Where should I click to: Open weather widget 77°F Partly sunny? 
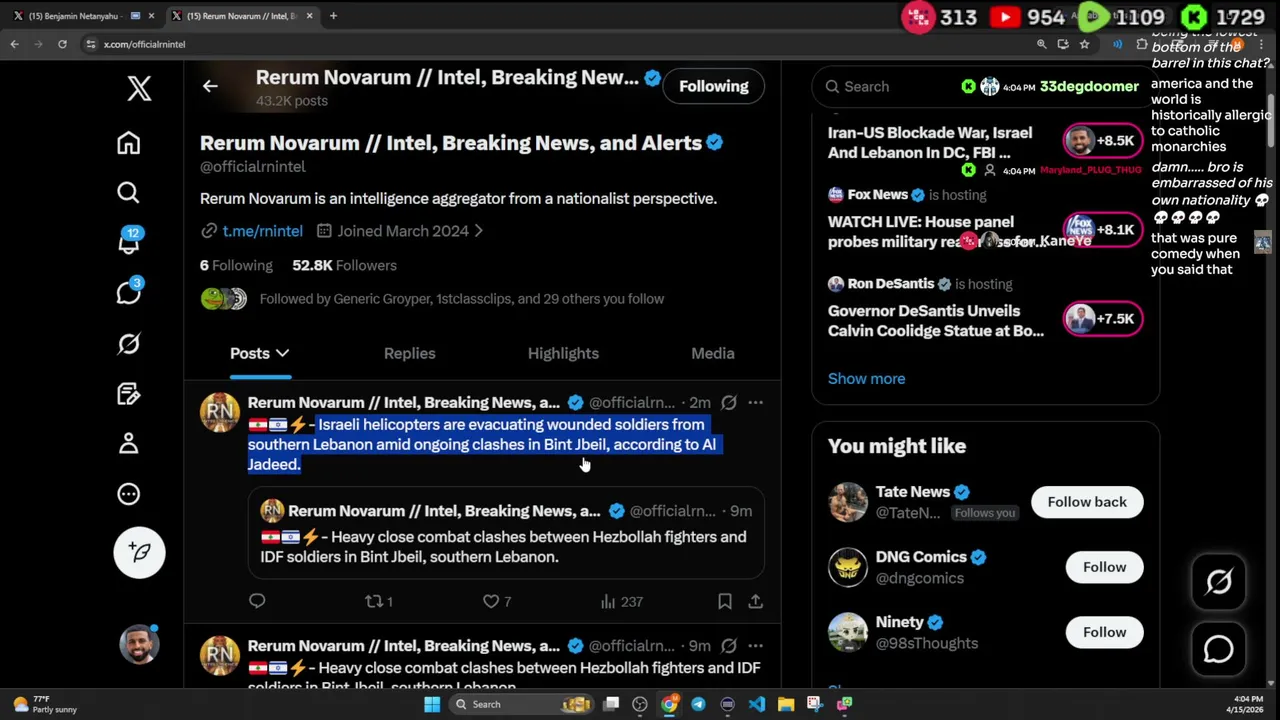(x=45, y=704)
